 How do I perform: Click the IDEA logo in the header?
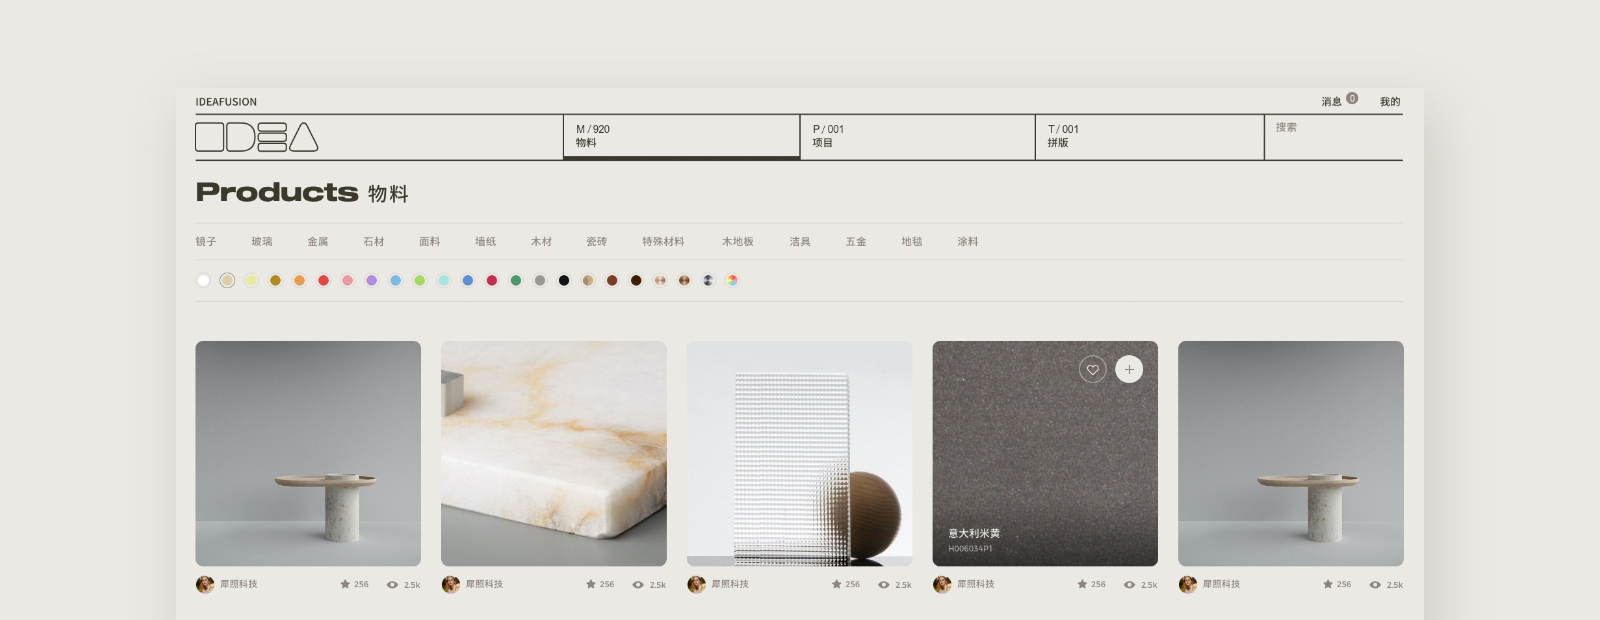point(257,137)
